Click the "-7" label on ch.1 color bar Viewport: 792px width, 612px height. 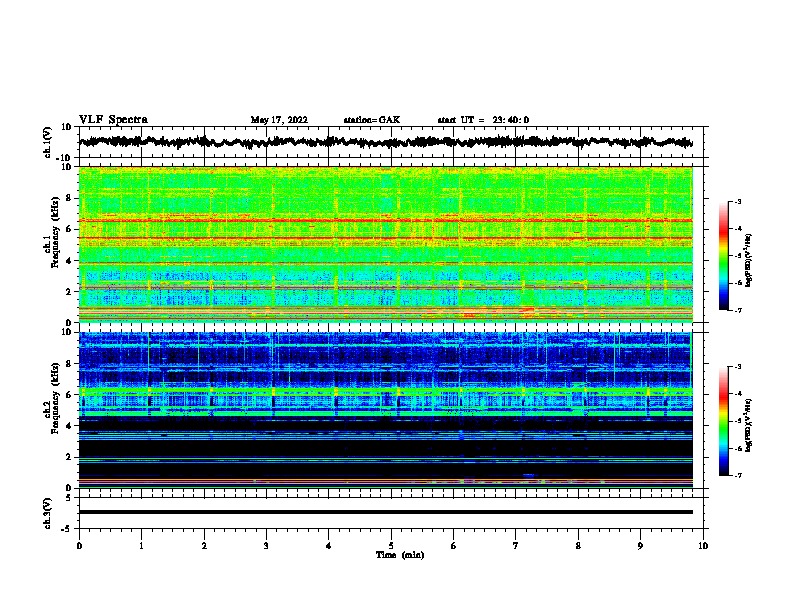click(738, 310)
